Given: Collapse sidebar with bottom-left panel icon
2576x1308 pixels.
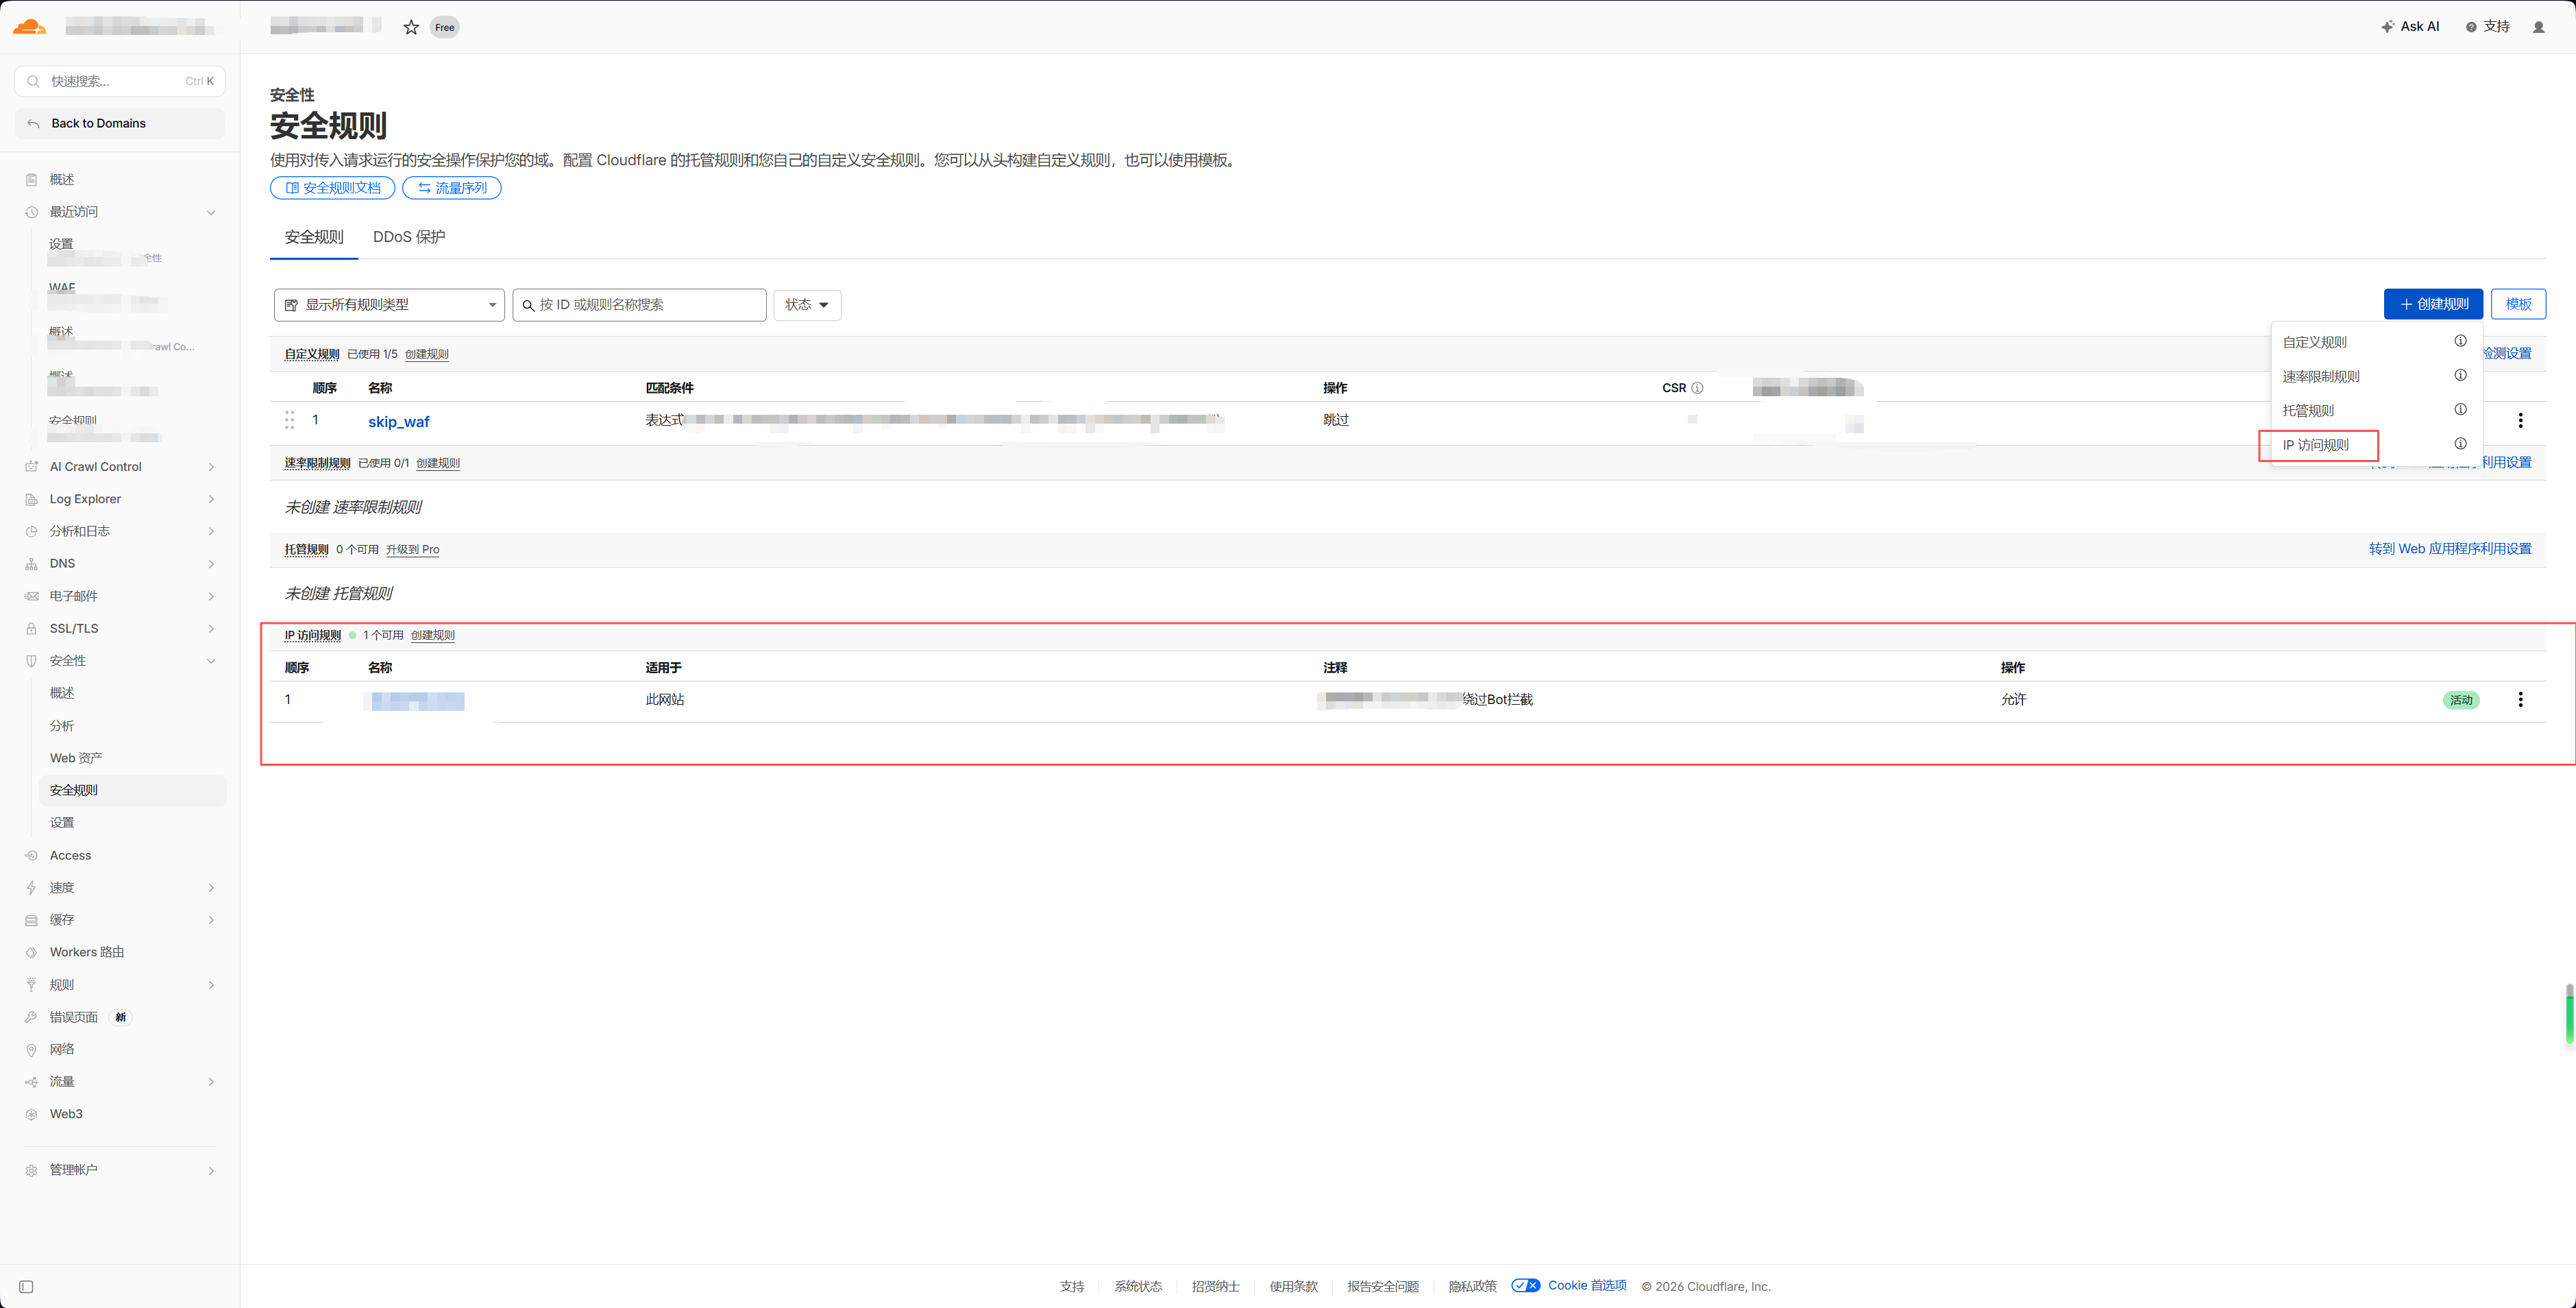Looking at the screenshot, I should (27, 1287).
